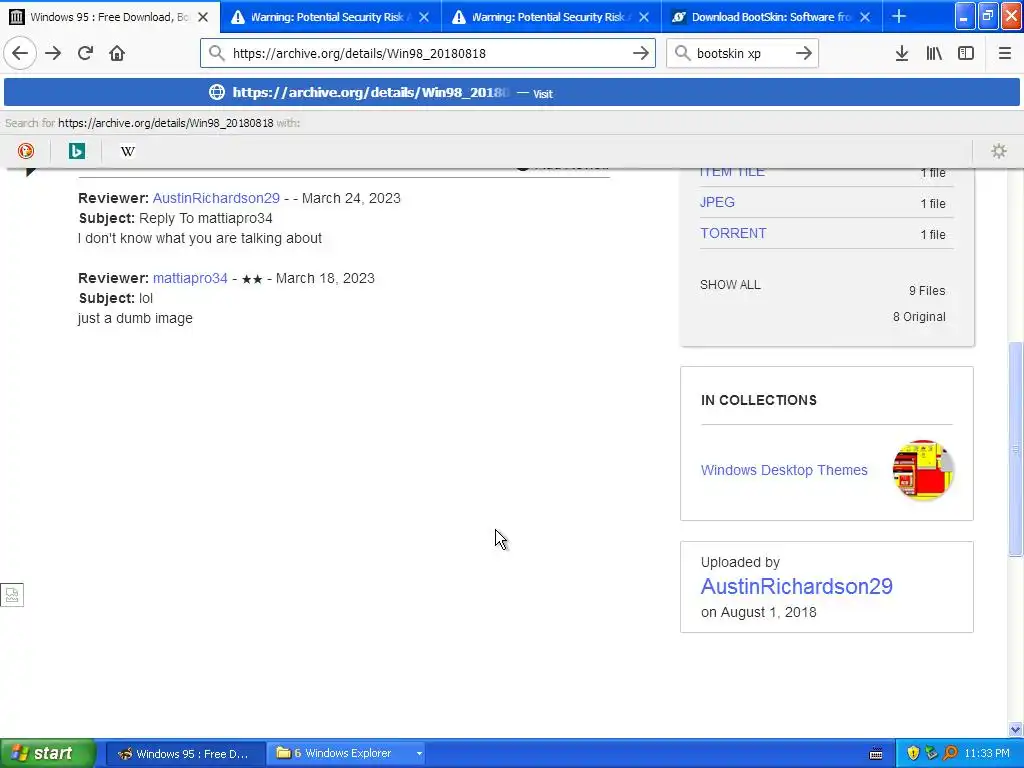Click the Reply To mattiapro34 subject text
Screen dimensions: 1024x768
click(206, 218)
